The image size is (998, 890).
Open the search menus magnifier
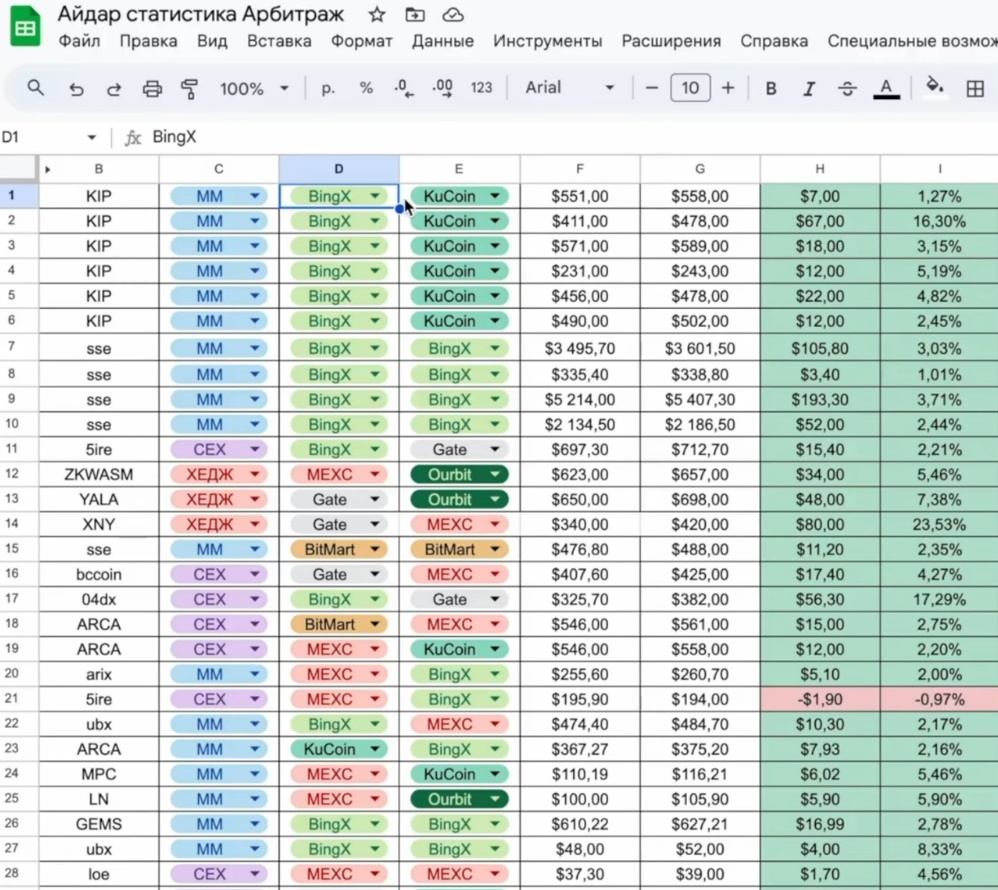(36, 87)
